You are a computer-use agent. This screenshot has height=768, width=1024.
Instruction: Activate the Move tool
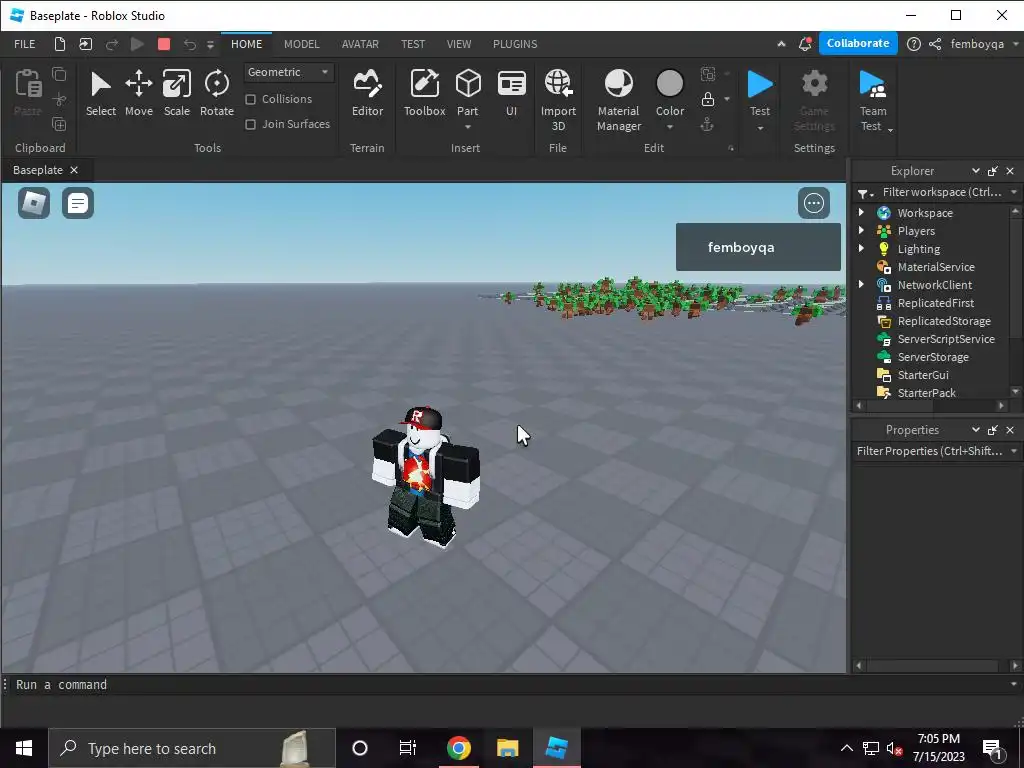click(x=138, y=94)
